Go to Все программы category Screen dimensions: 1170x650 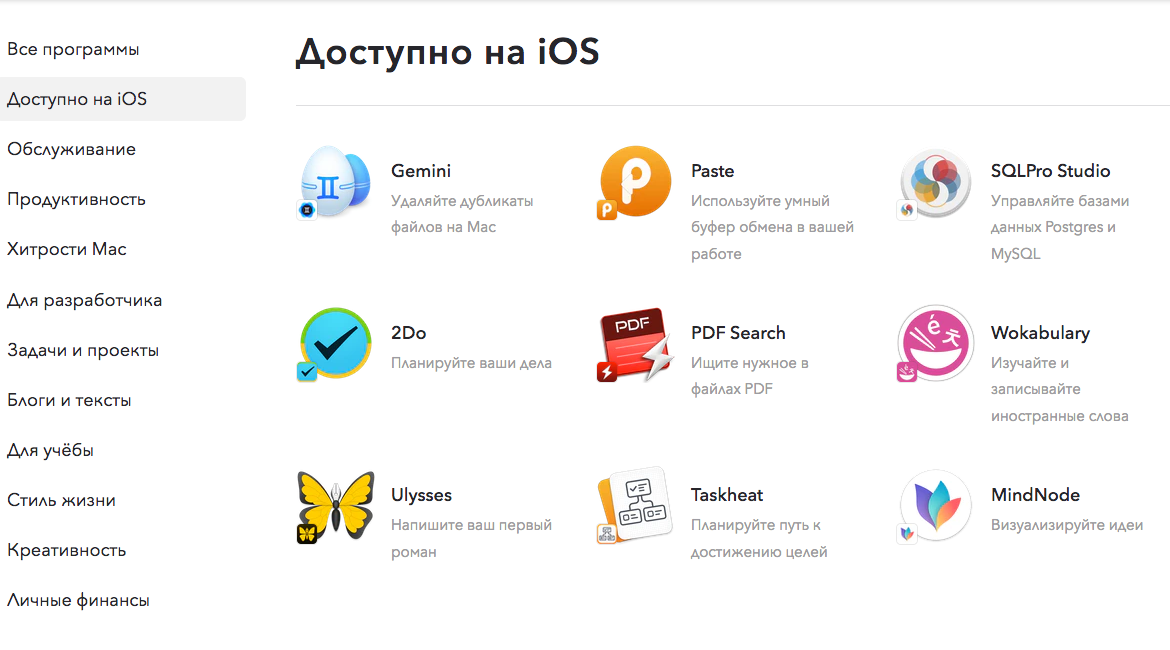[73, 49]
